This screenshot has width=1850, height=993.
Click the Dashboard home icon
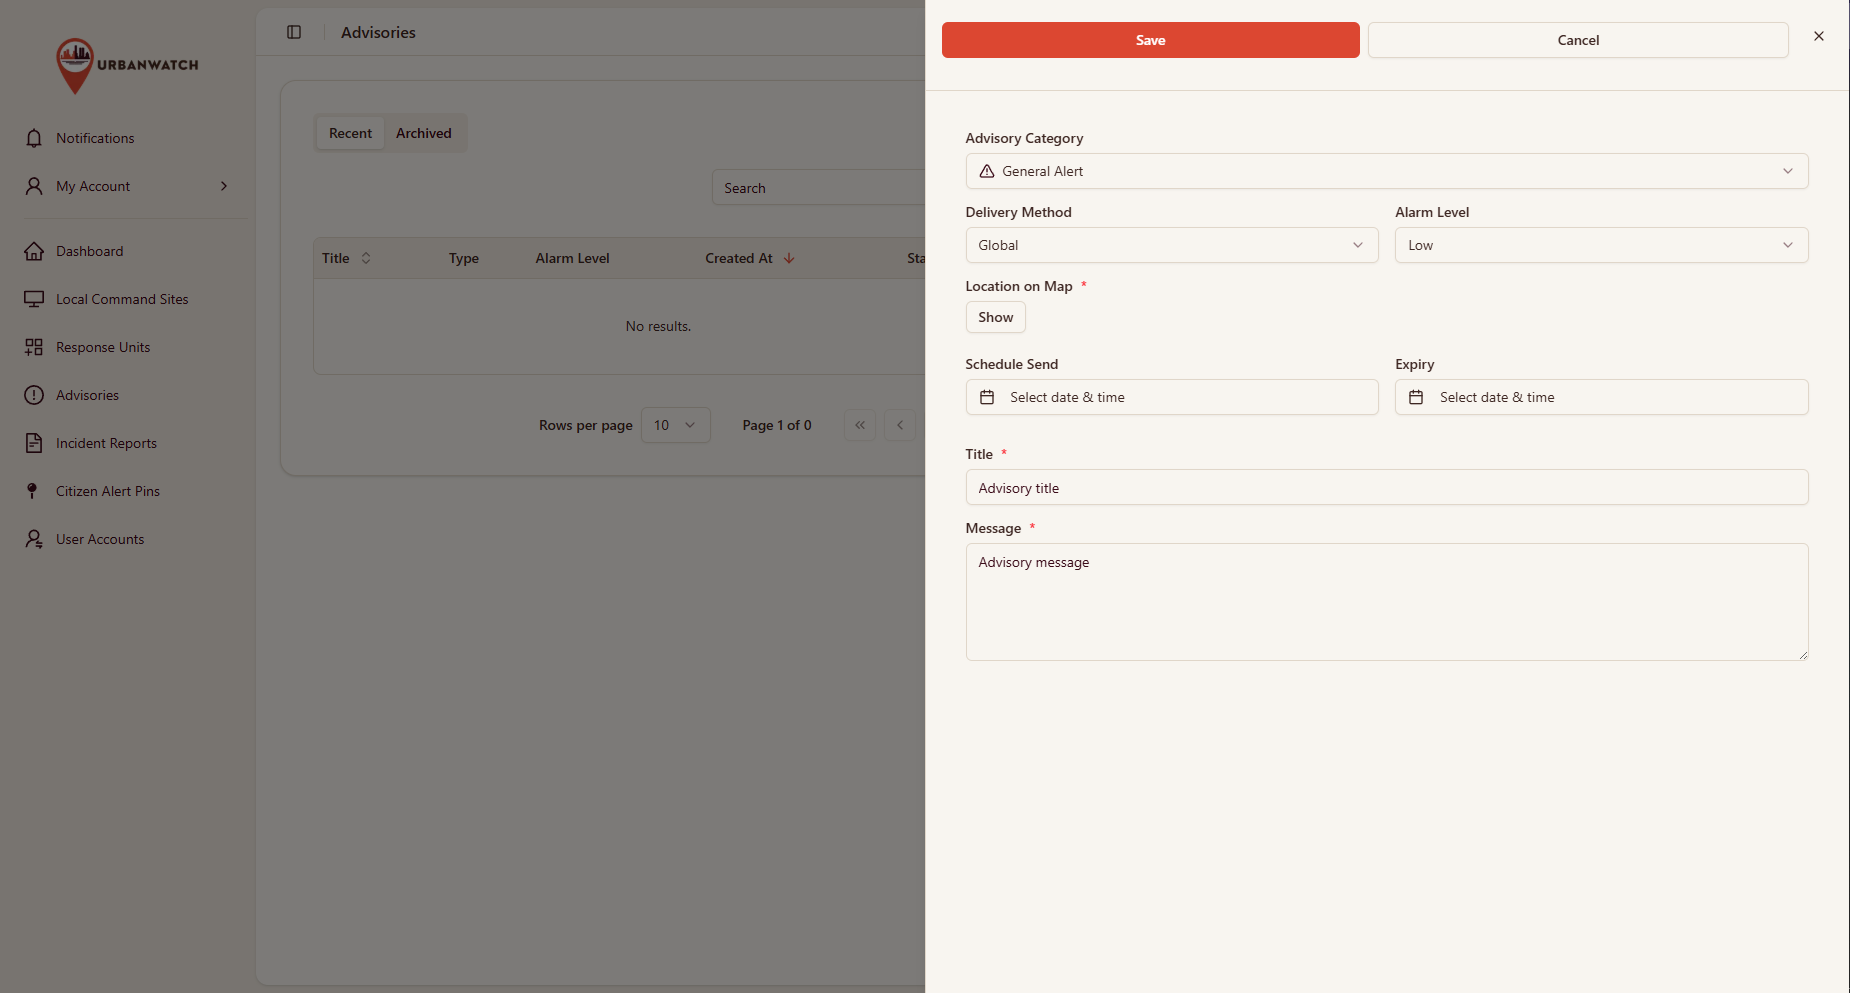click(x=34, y=251)
